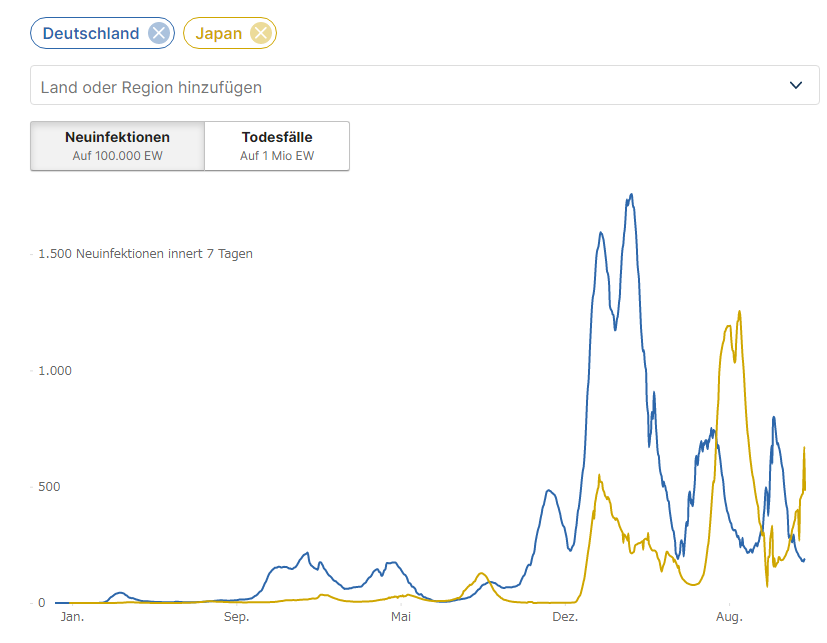This screenshot has width=827, height=643.
Task: Focus the 'Land oder Region hinzufügen' field
Action: 400,87
